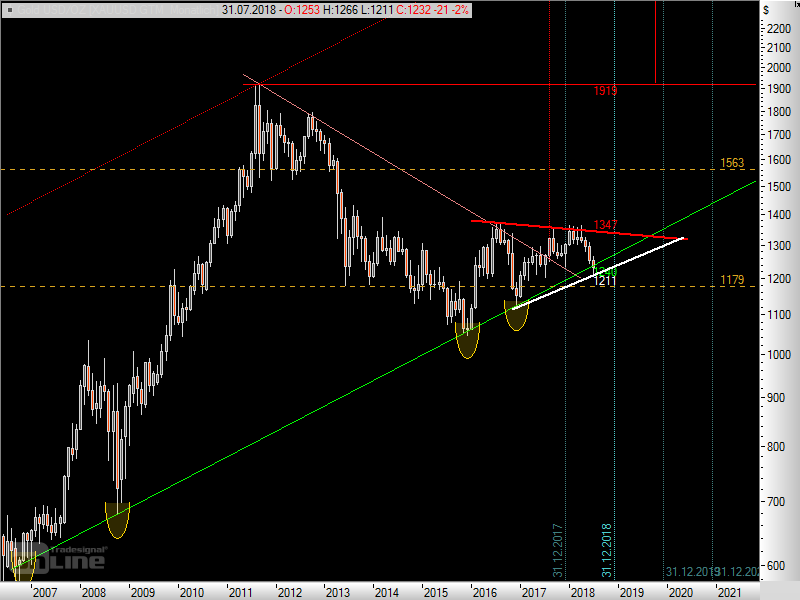Click the small square icon in chart legend
The image size is (800, 600).
point(8,9)
